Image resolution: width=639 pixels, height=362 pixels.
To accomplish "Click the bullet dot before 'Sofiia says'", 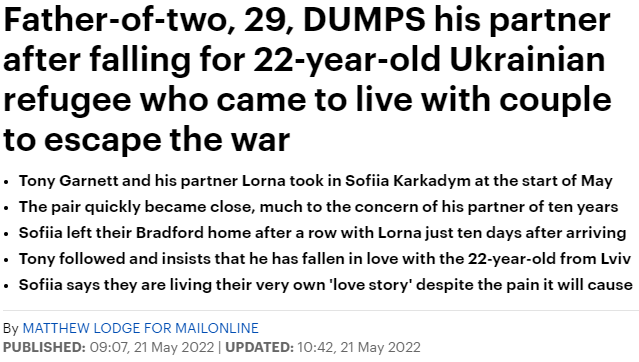I will [x=6, y=286].
